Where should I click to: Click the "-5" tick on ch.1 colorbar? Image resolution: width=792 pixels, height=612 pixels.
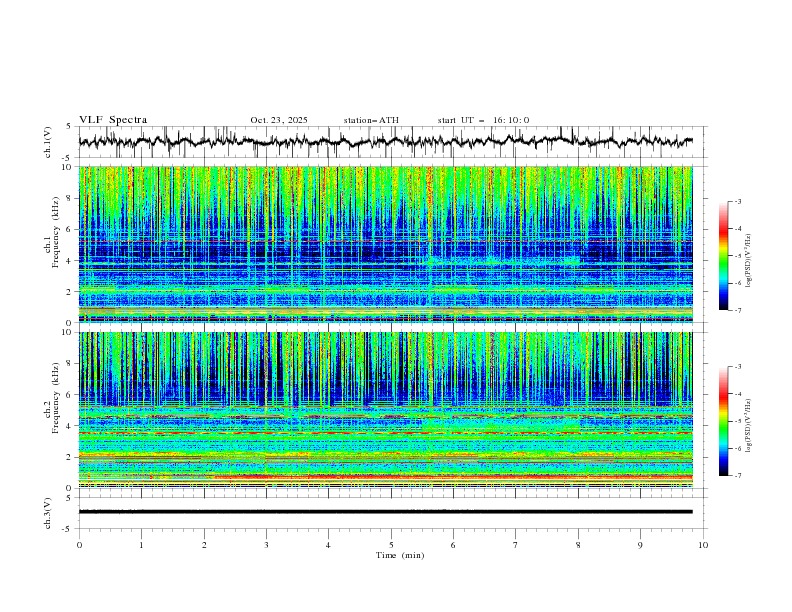(737, 257)
